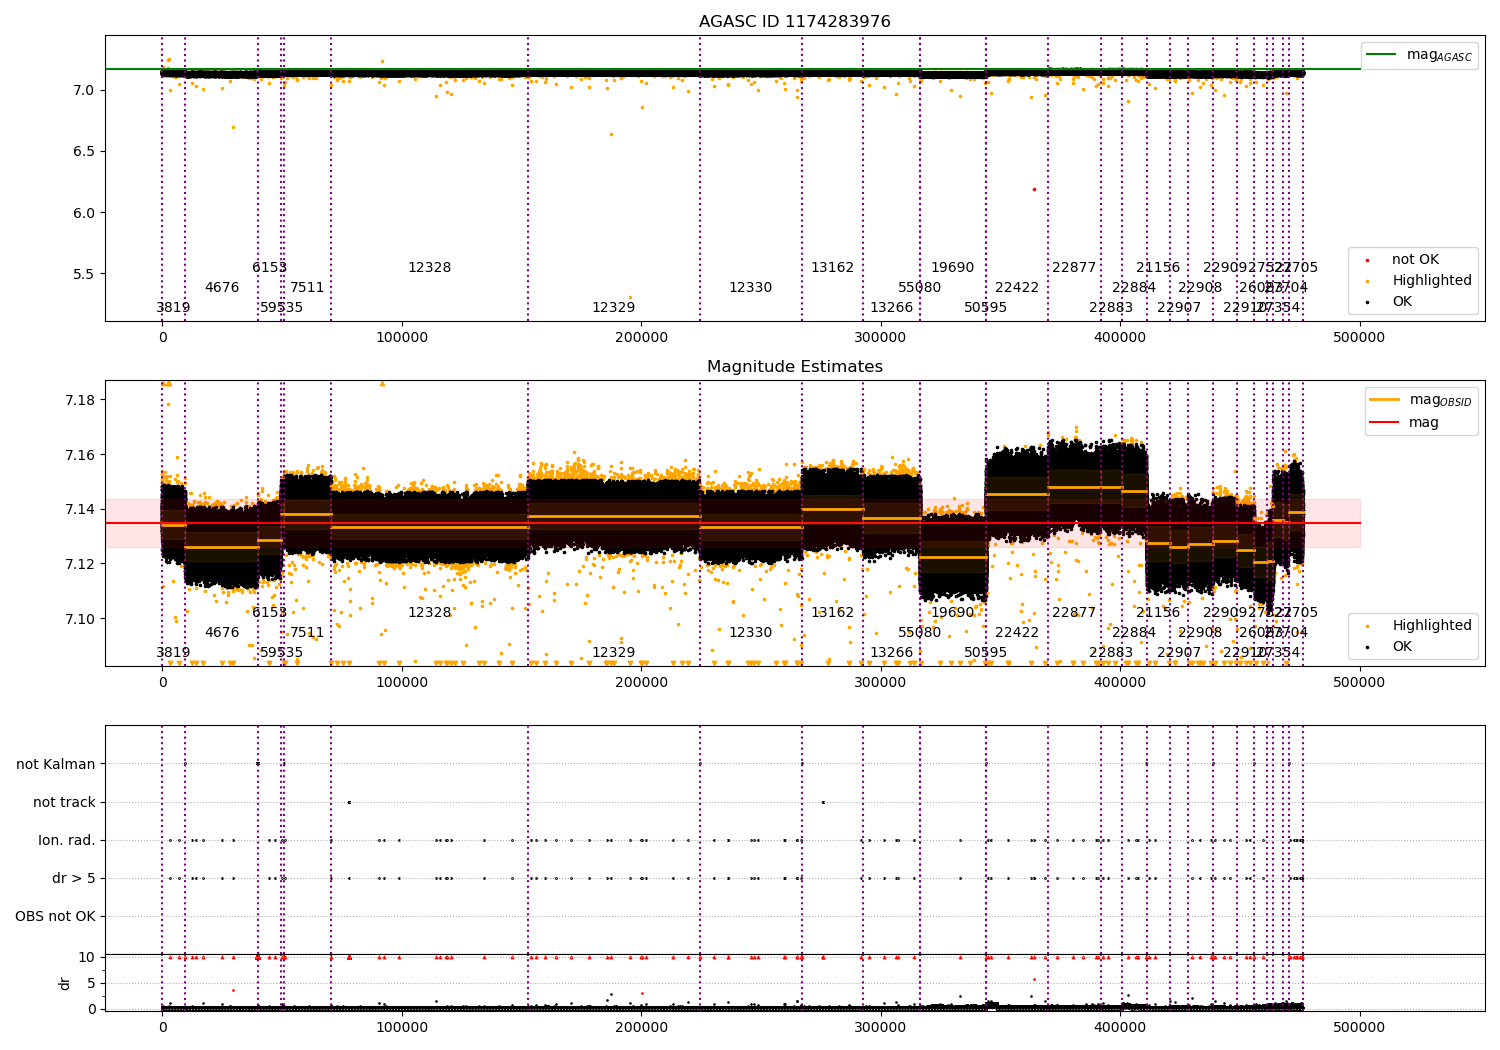Screen dimensions: 1500x1050
Task: Click OBSID label 13162 in the top plot
Action: [x=833, y=268]
